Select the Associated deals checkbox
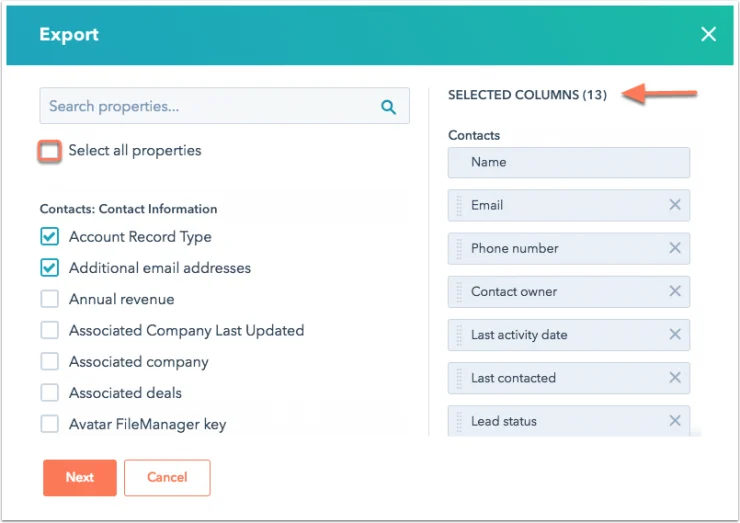This screenshot has width=740, height=523. (50, 393)
